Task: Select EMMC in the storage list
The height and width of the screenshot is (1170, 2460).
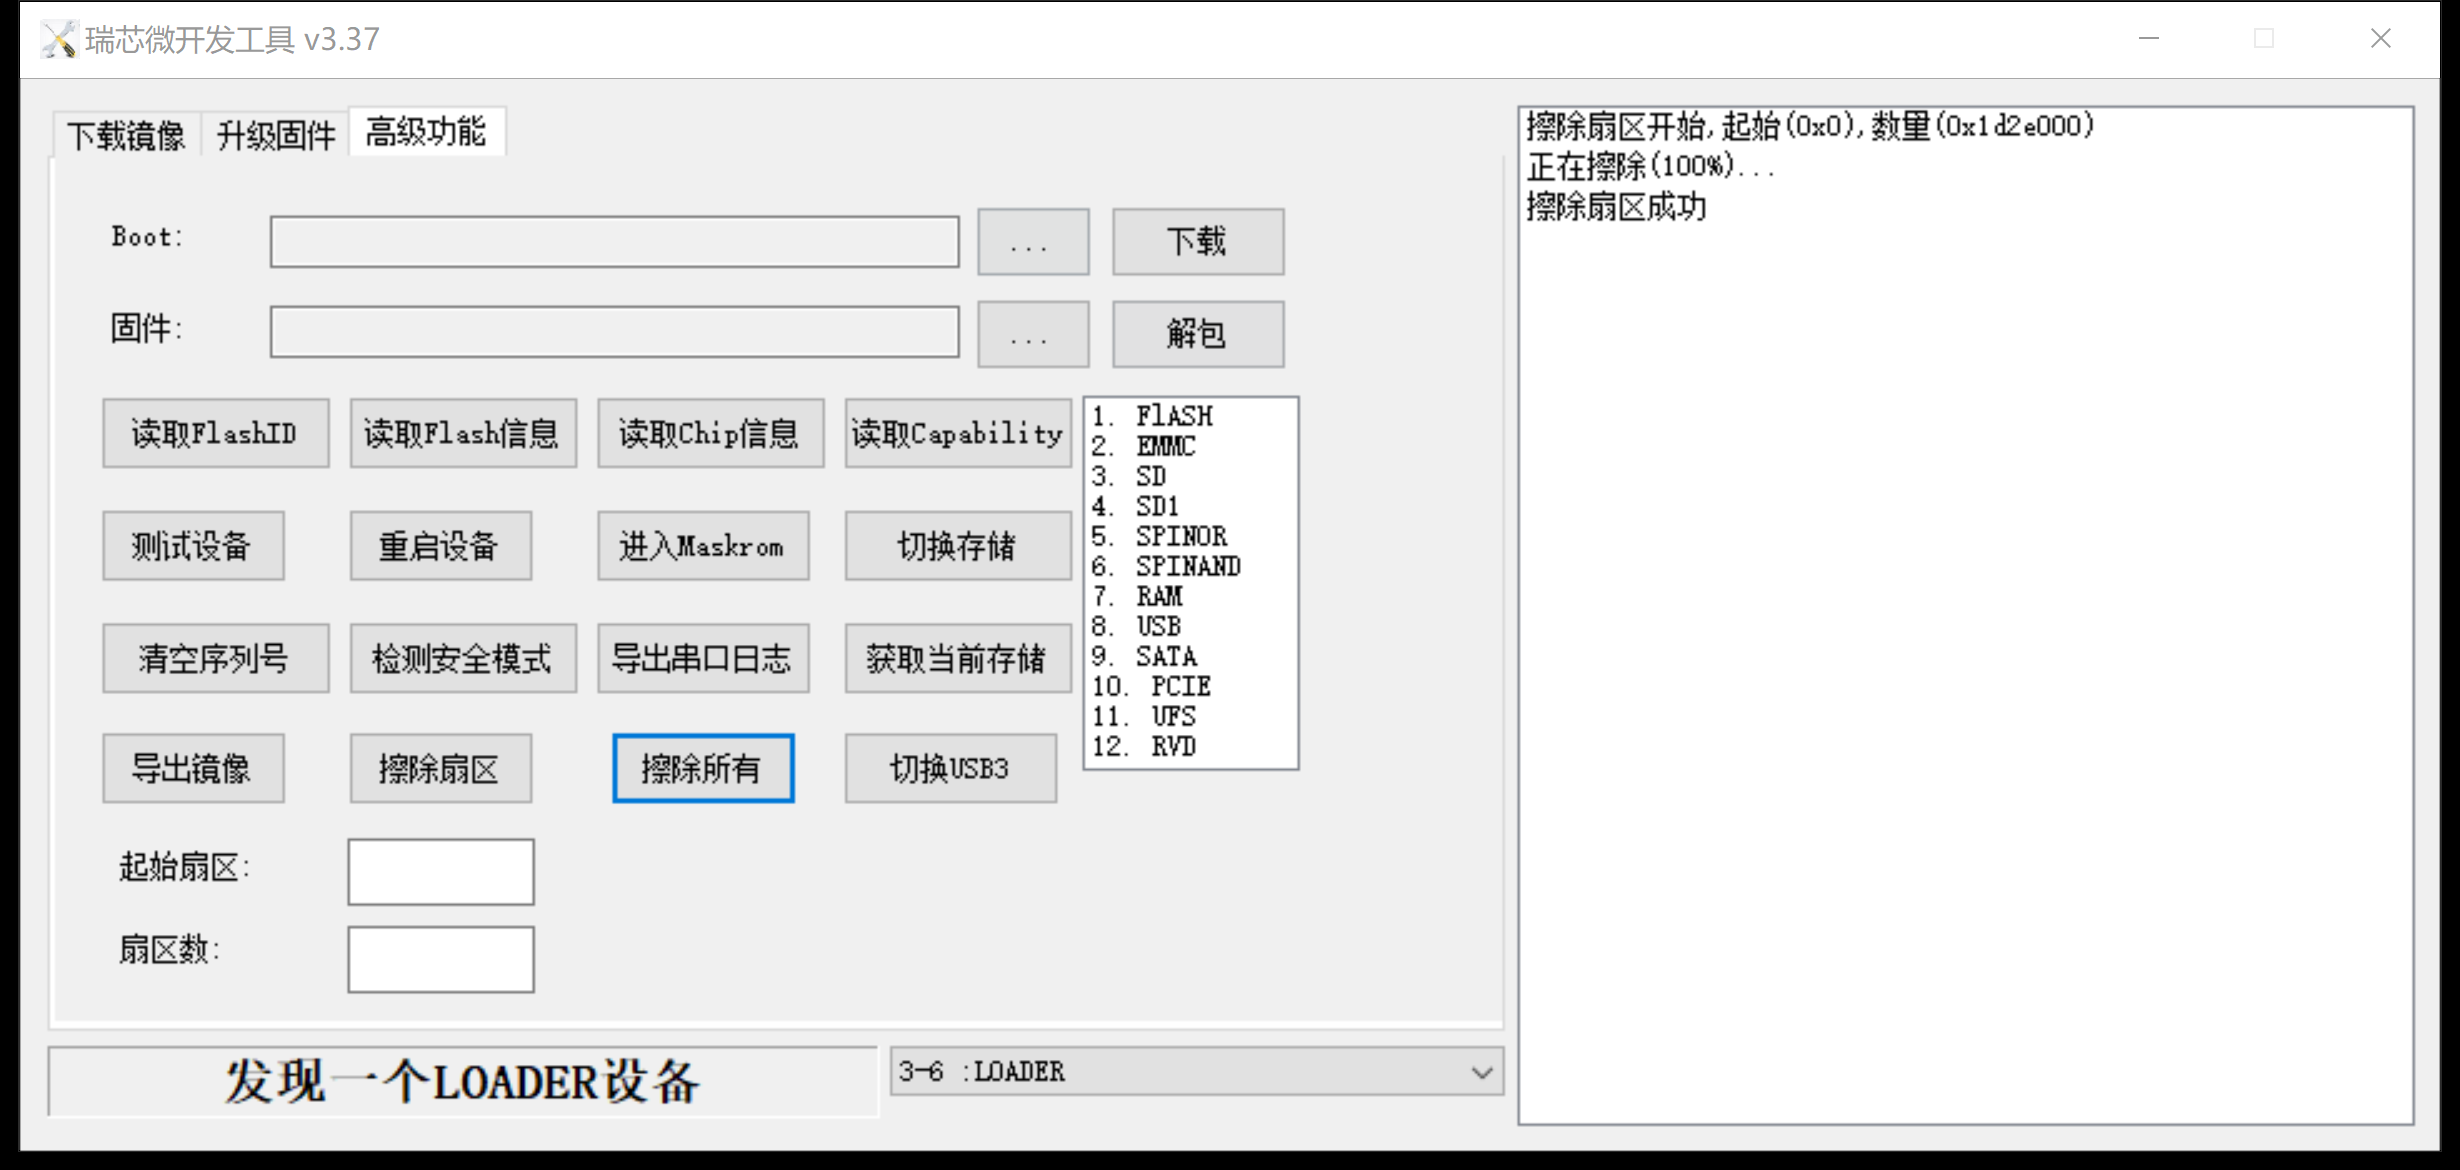Action: click(x=1165, y=446)
